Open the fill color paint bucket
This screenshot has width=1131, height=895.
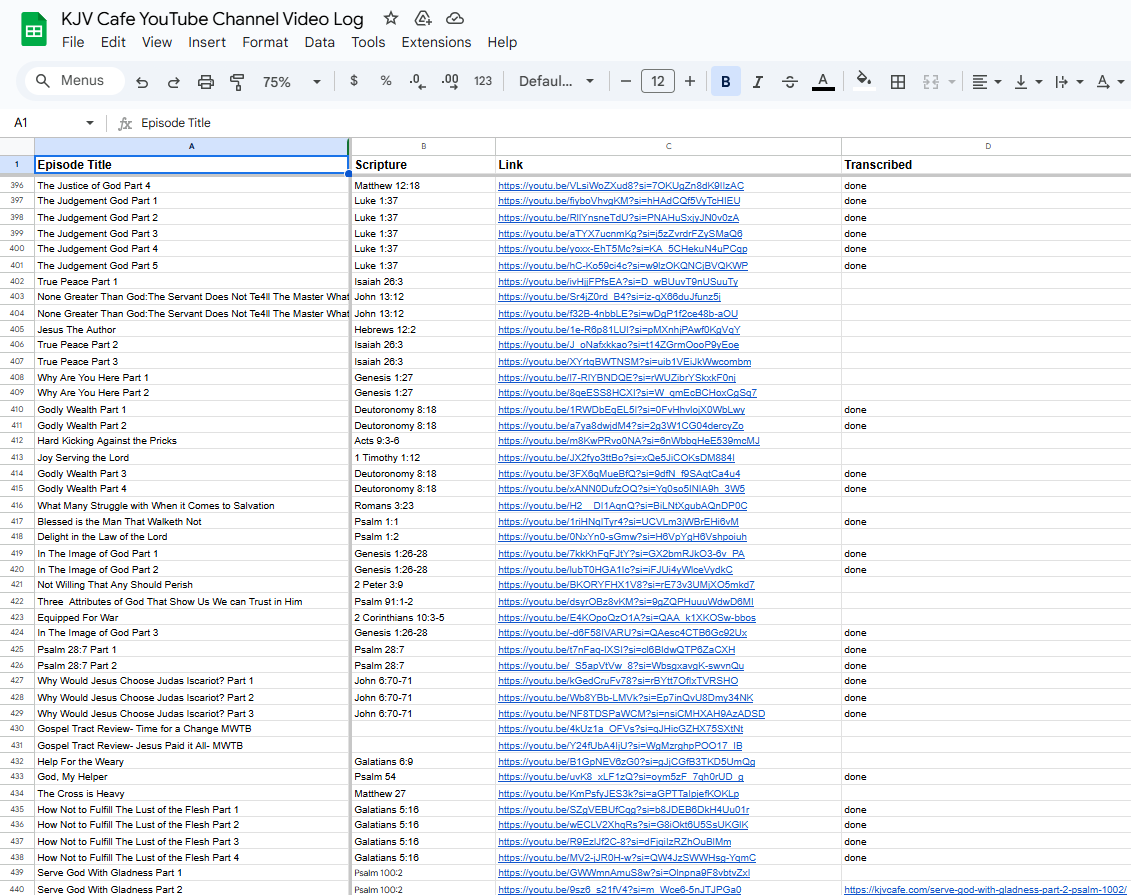tap(863, 81)
